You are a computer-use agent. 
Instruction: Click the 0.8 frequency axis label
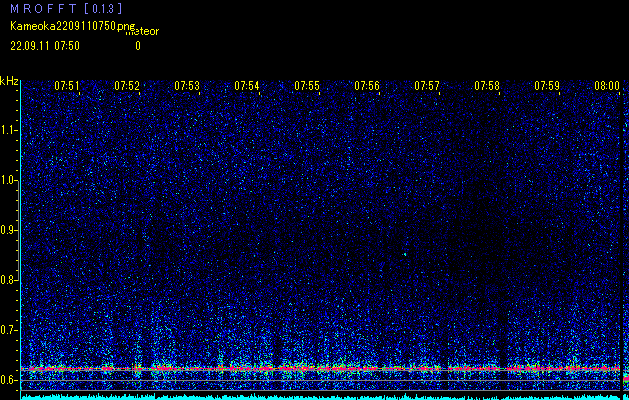8,280
